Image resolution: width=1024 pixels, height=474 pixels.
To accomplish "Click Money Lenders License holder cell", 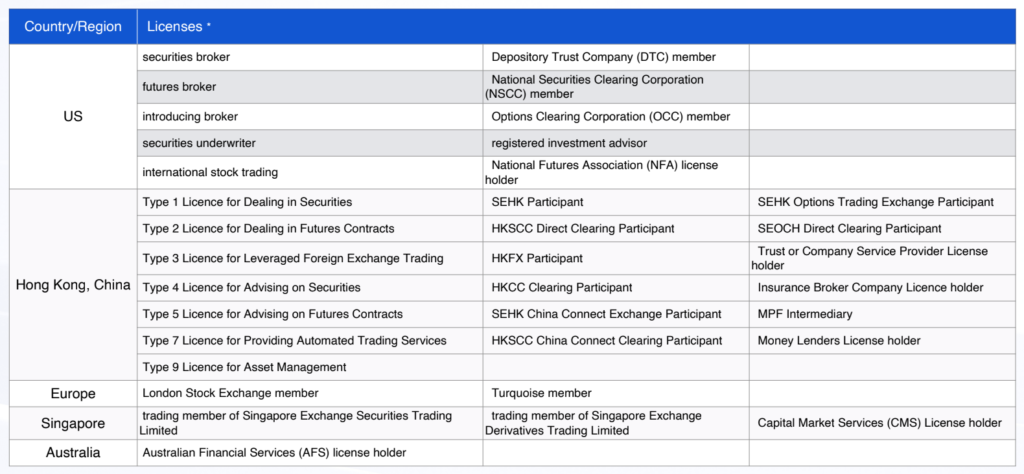I will click(882, 341).
